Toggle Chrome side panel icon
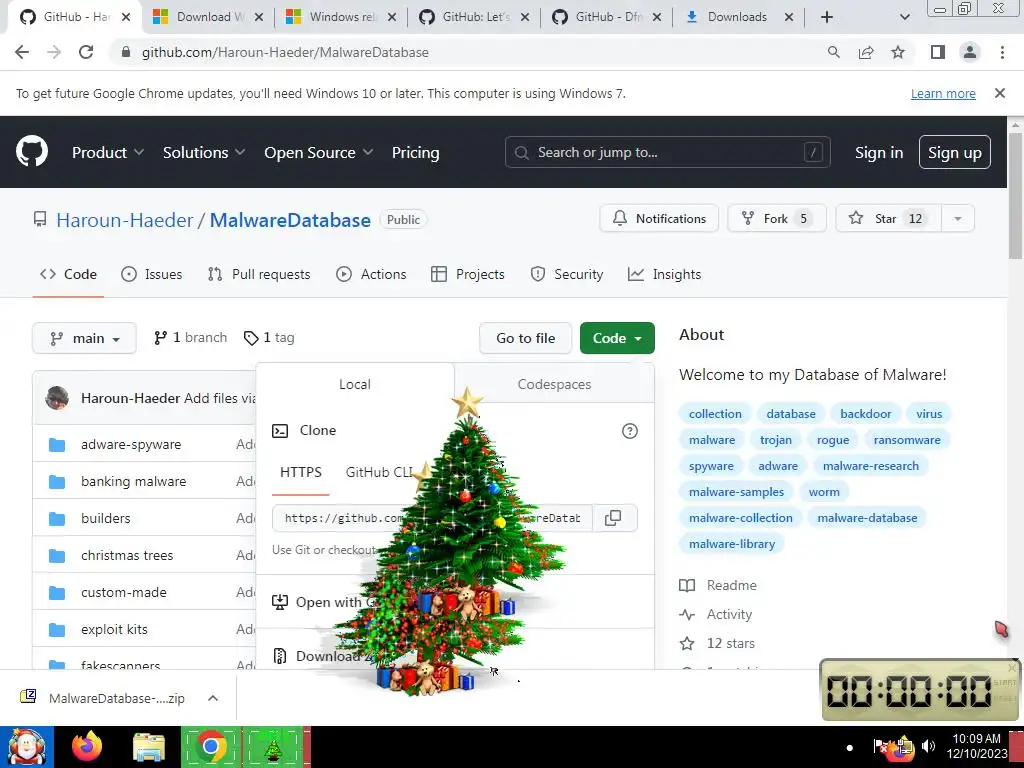This screenshot has width=1024, height=768. pyautogui.click(x=938, y=52)
